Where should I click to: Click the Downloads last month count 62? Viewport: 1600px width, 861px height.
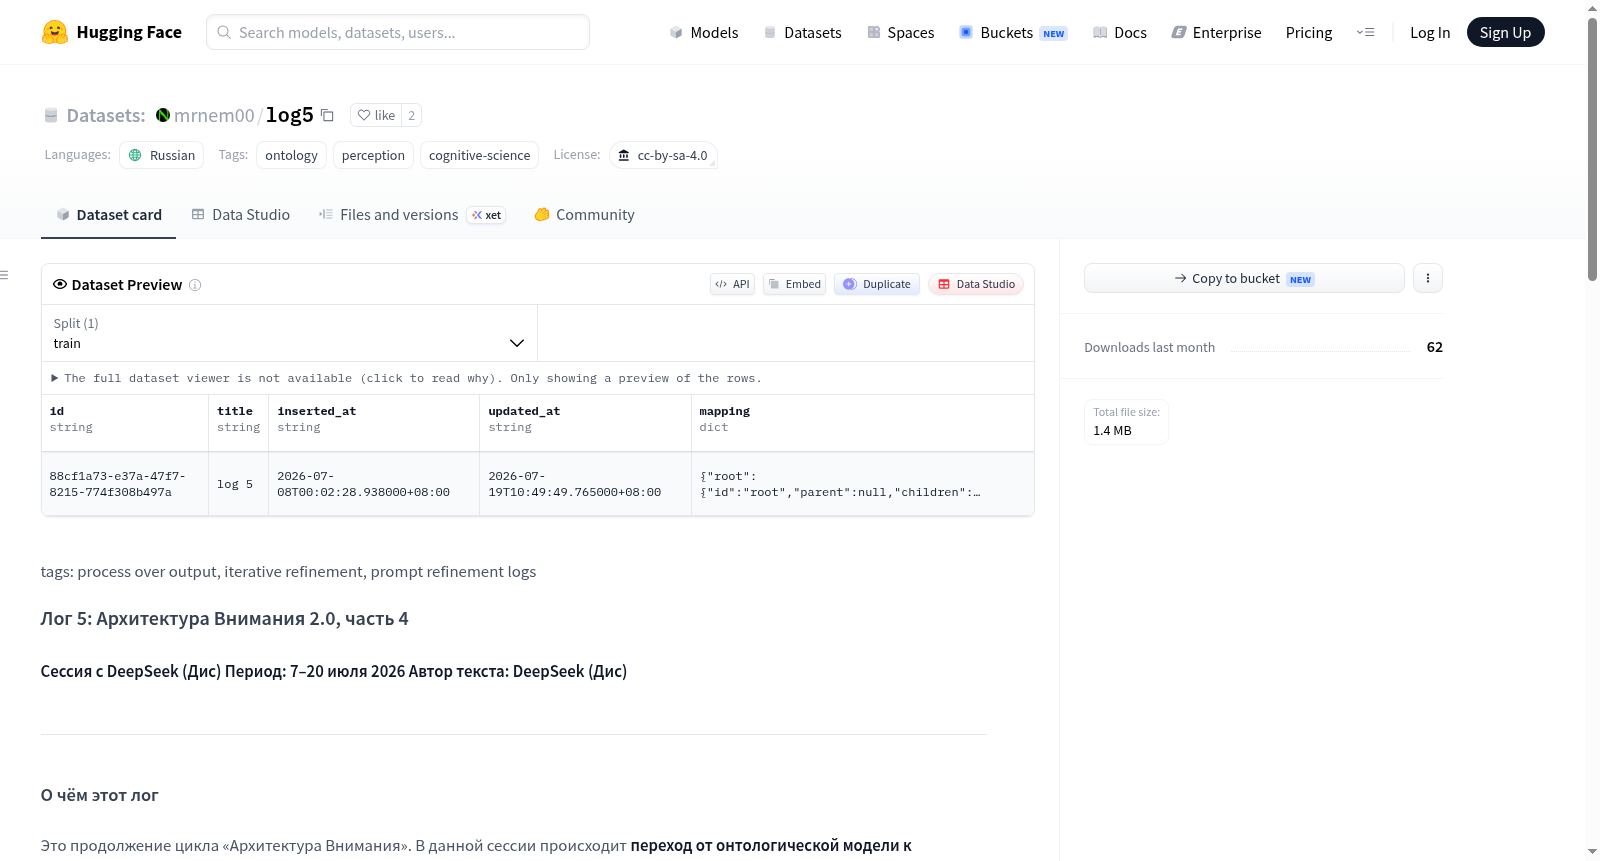click(1434, 347)
